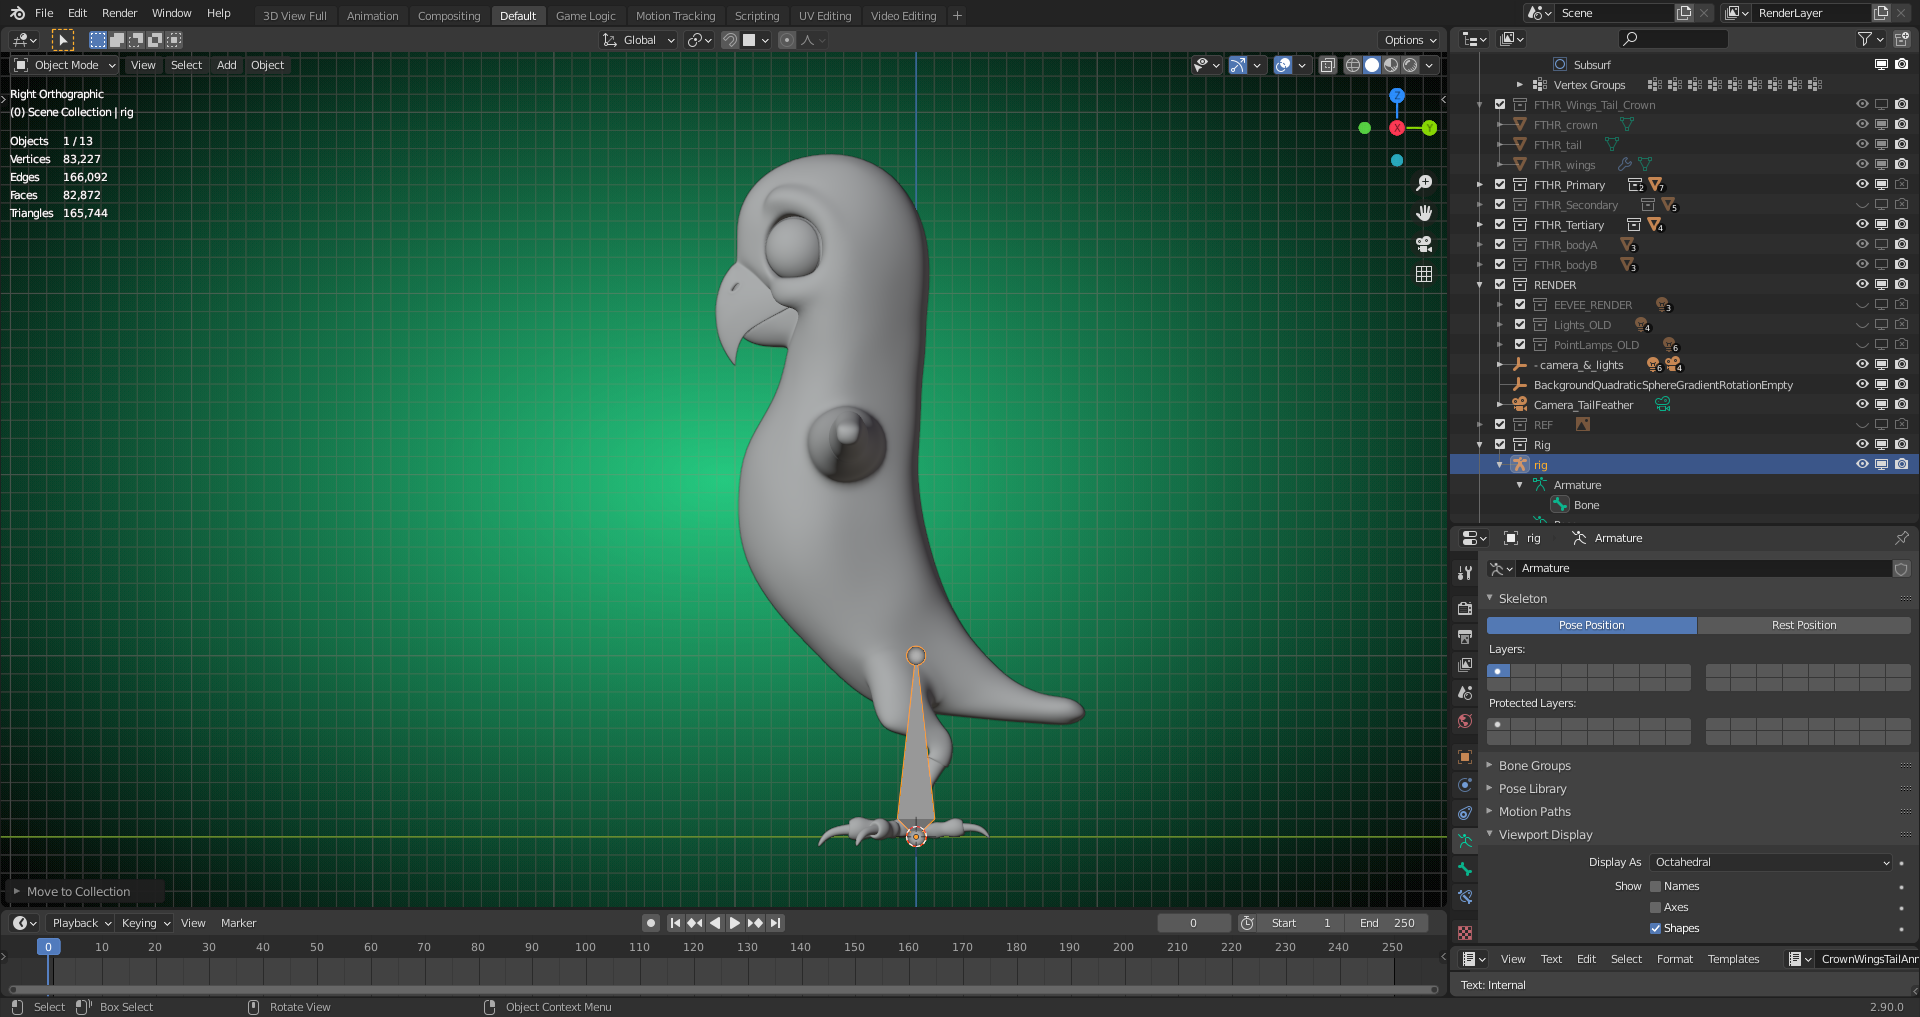Open the Render menu
Screen dimensions: 1920x1017
point(119,13)
